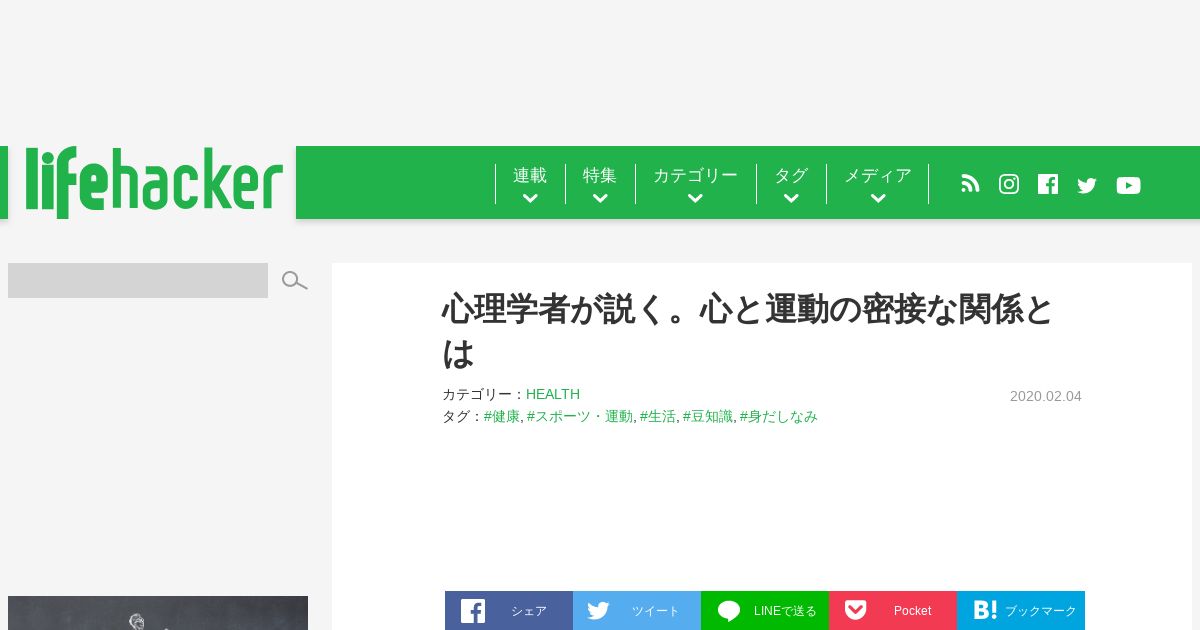Tweet the article with ツイート button
Screen dimensions: 1200x630
pos(637,610)
